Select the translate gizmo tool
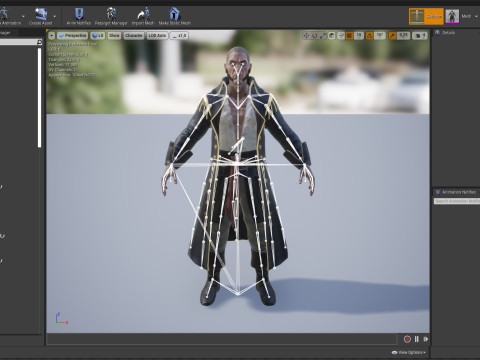Viewport: 480px width, 360px height. click(x=306, y=35)
